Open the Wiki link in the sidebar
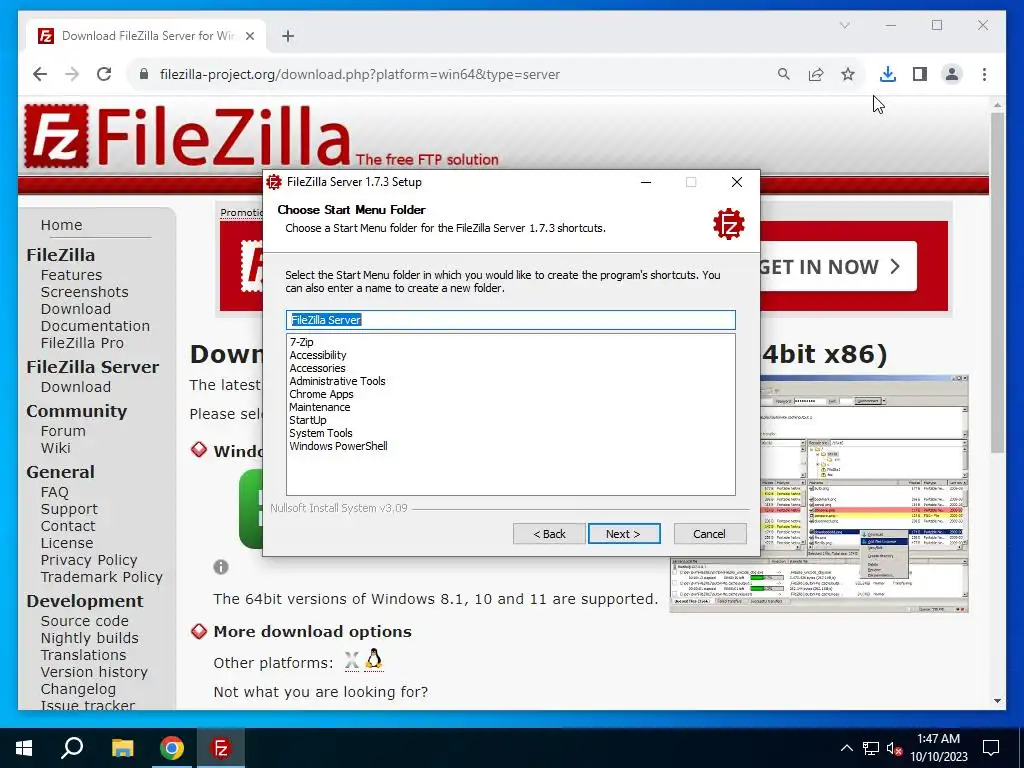The height and width of the screenshot is (768, 1024). pos(56,448)
